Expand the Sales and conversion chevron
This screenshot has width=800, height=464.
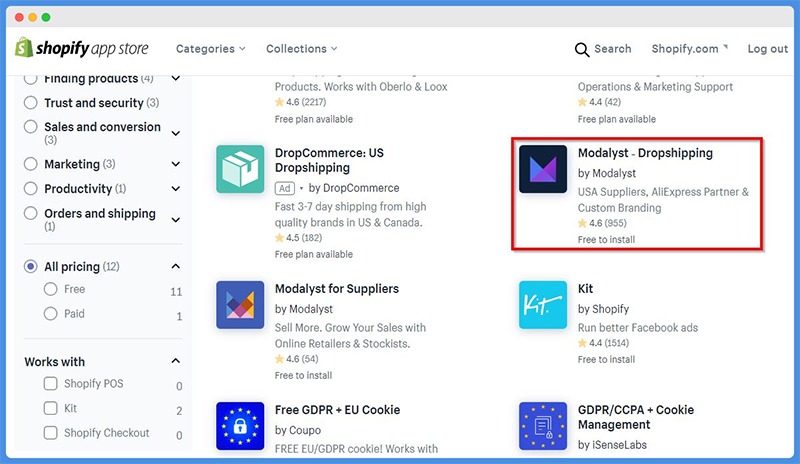[176, 133]
